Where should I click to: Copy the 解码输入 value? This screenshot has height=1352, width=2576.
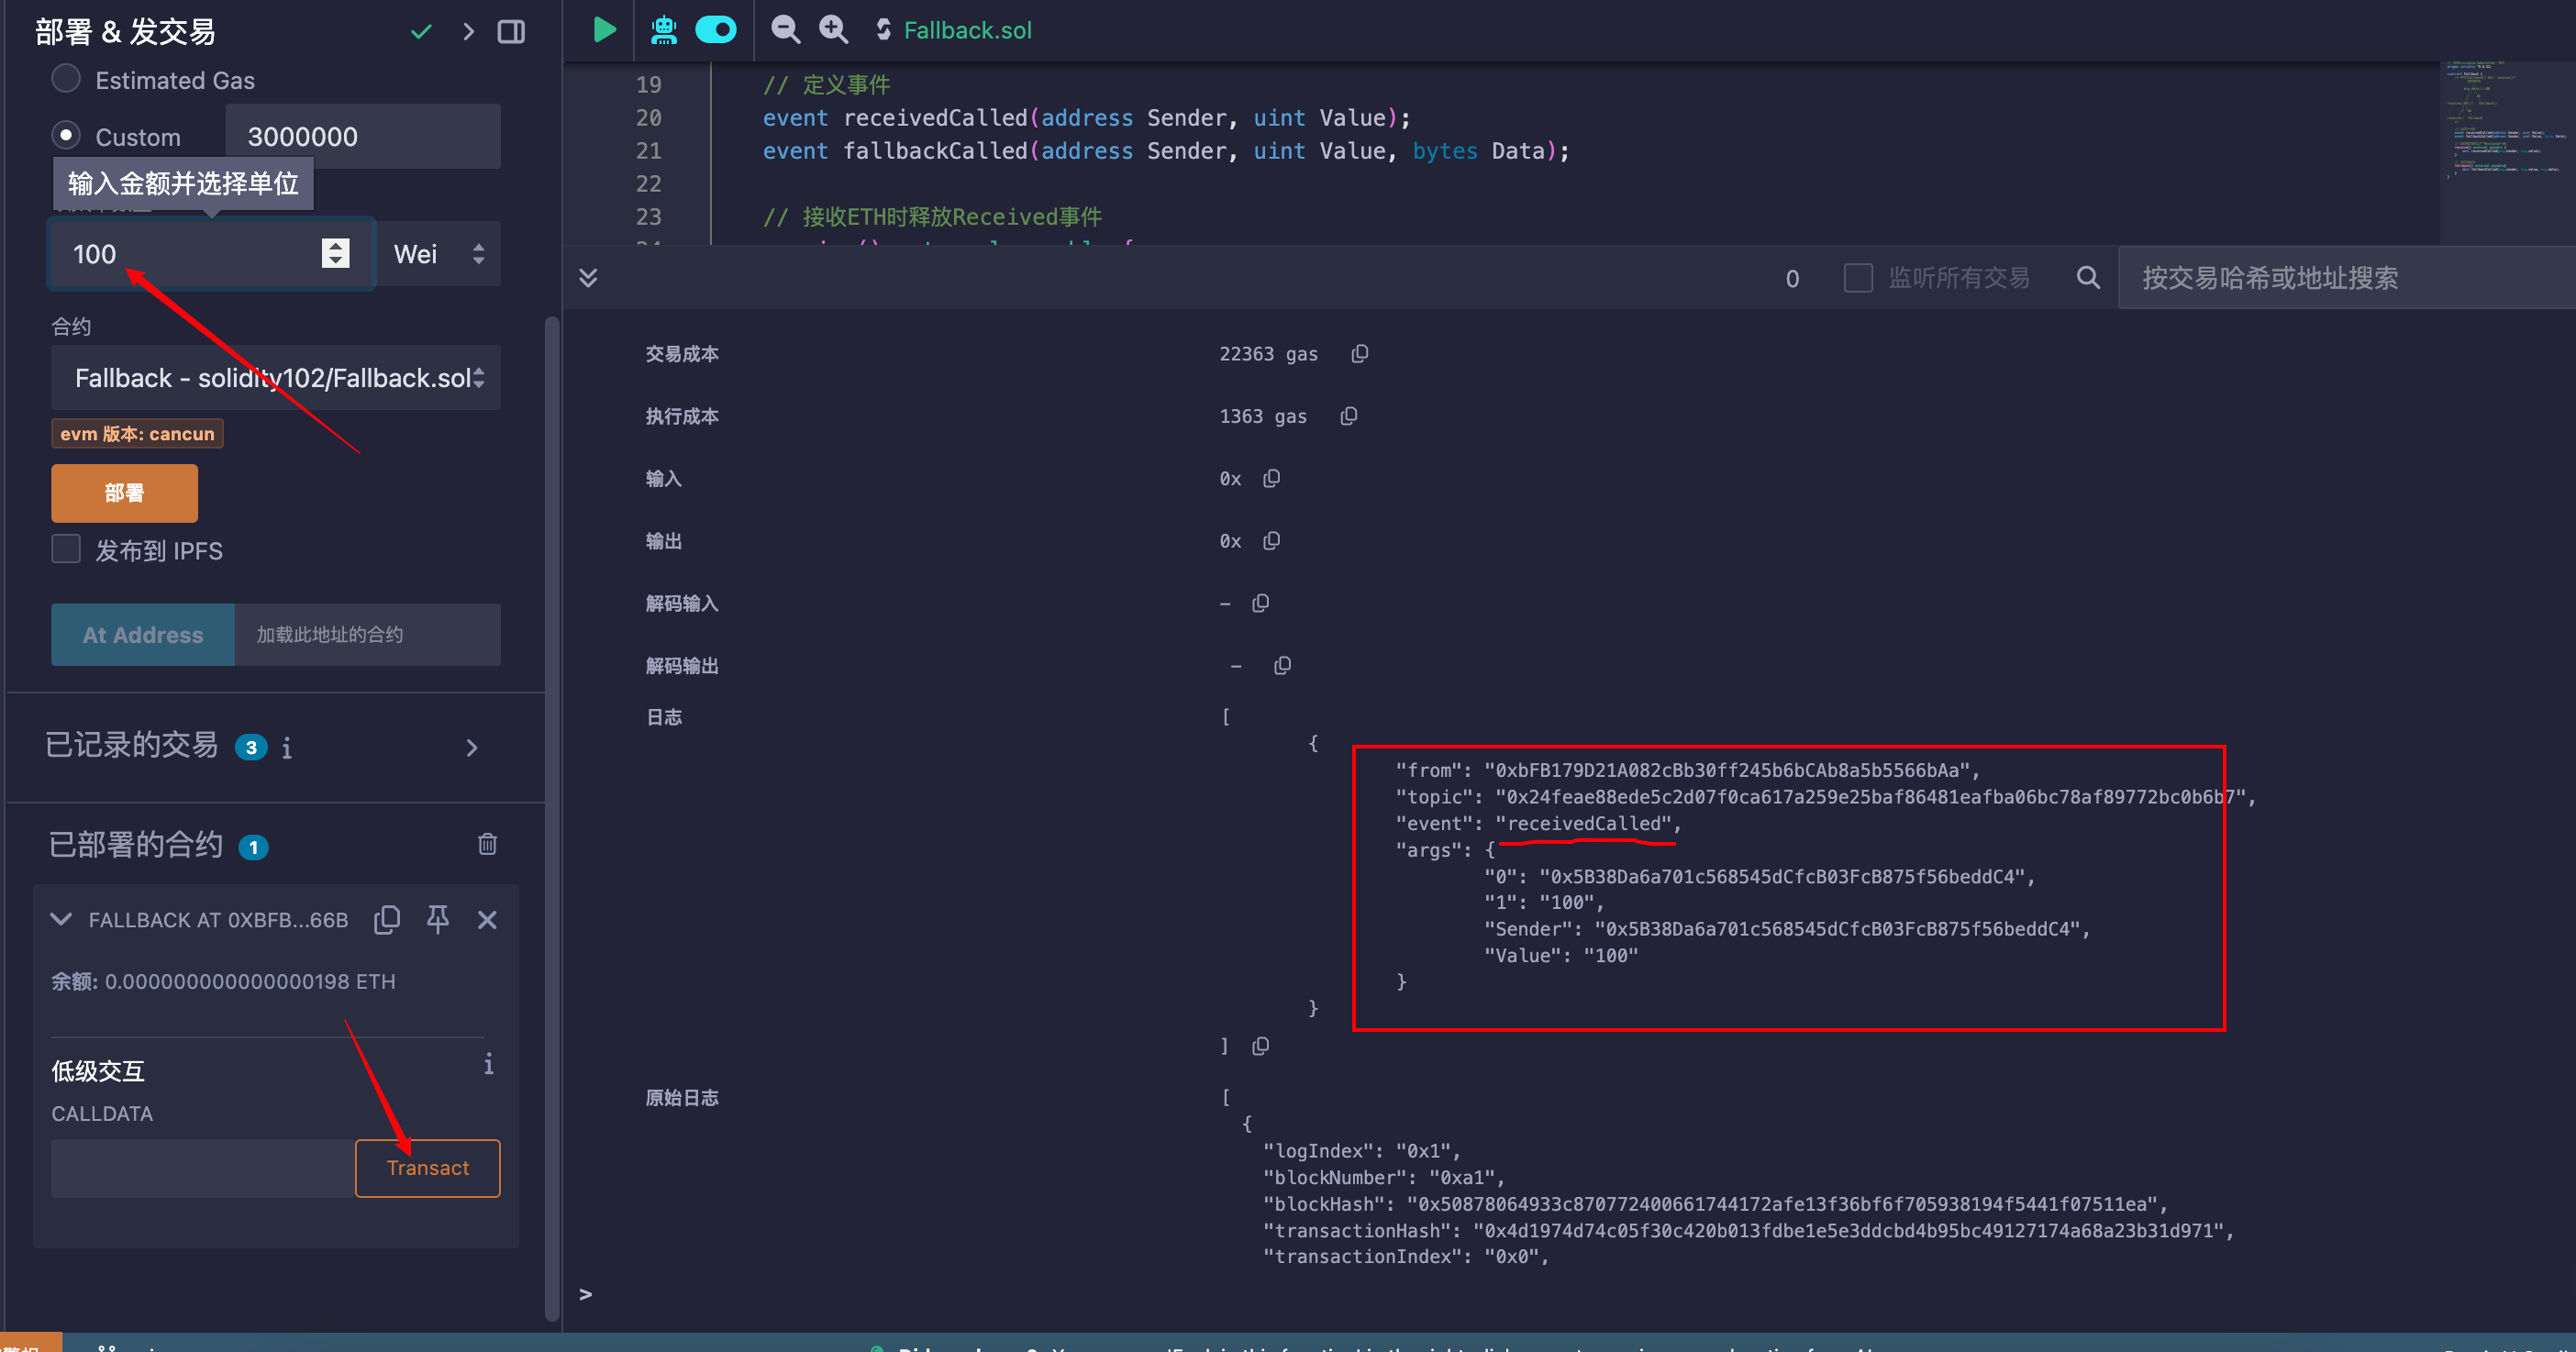1261,603
